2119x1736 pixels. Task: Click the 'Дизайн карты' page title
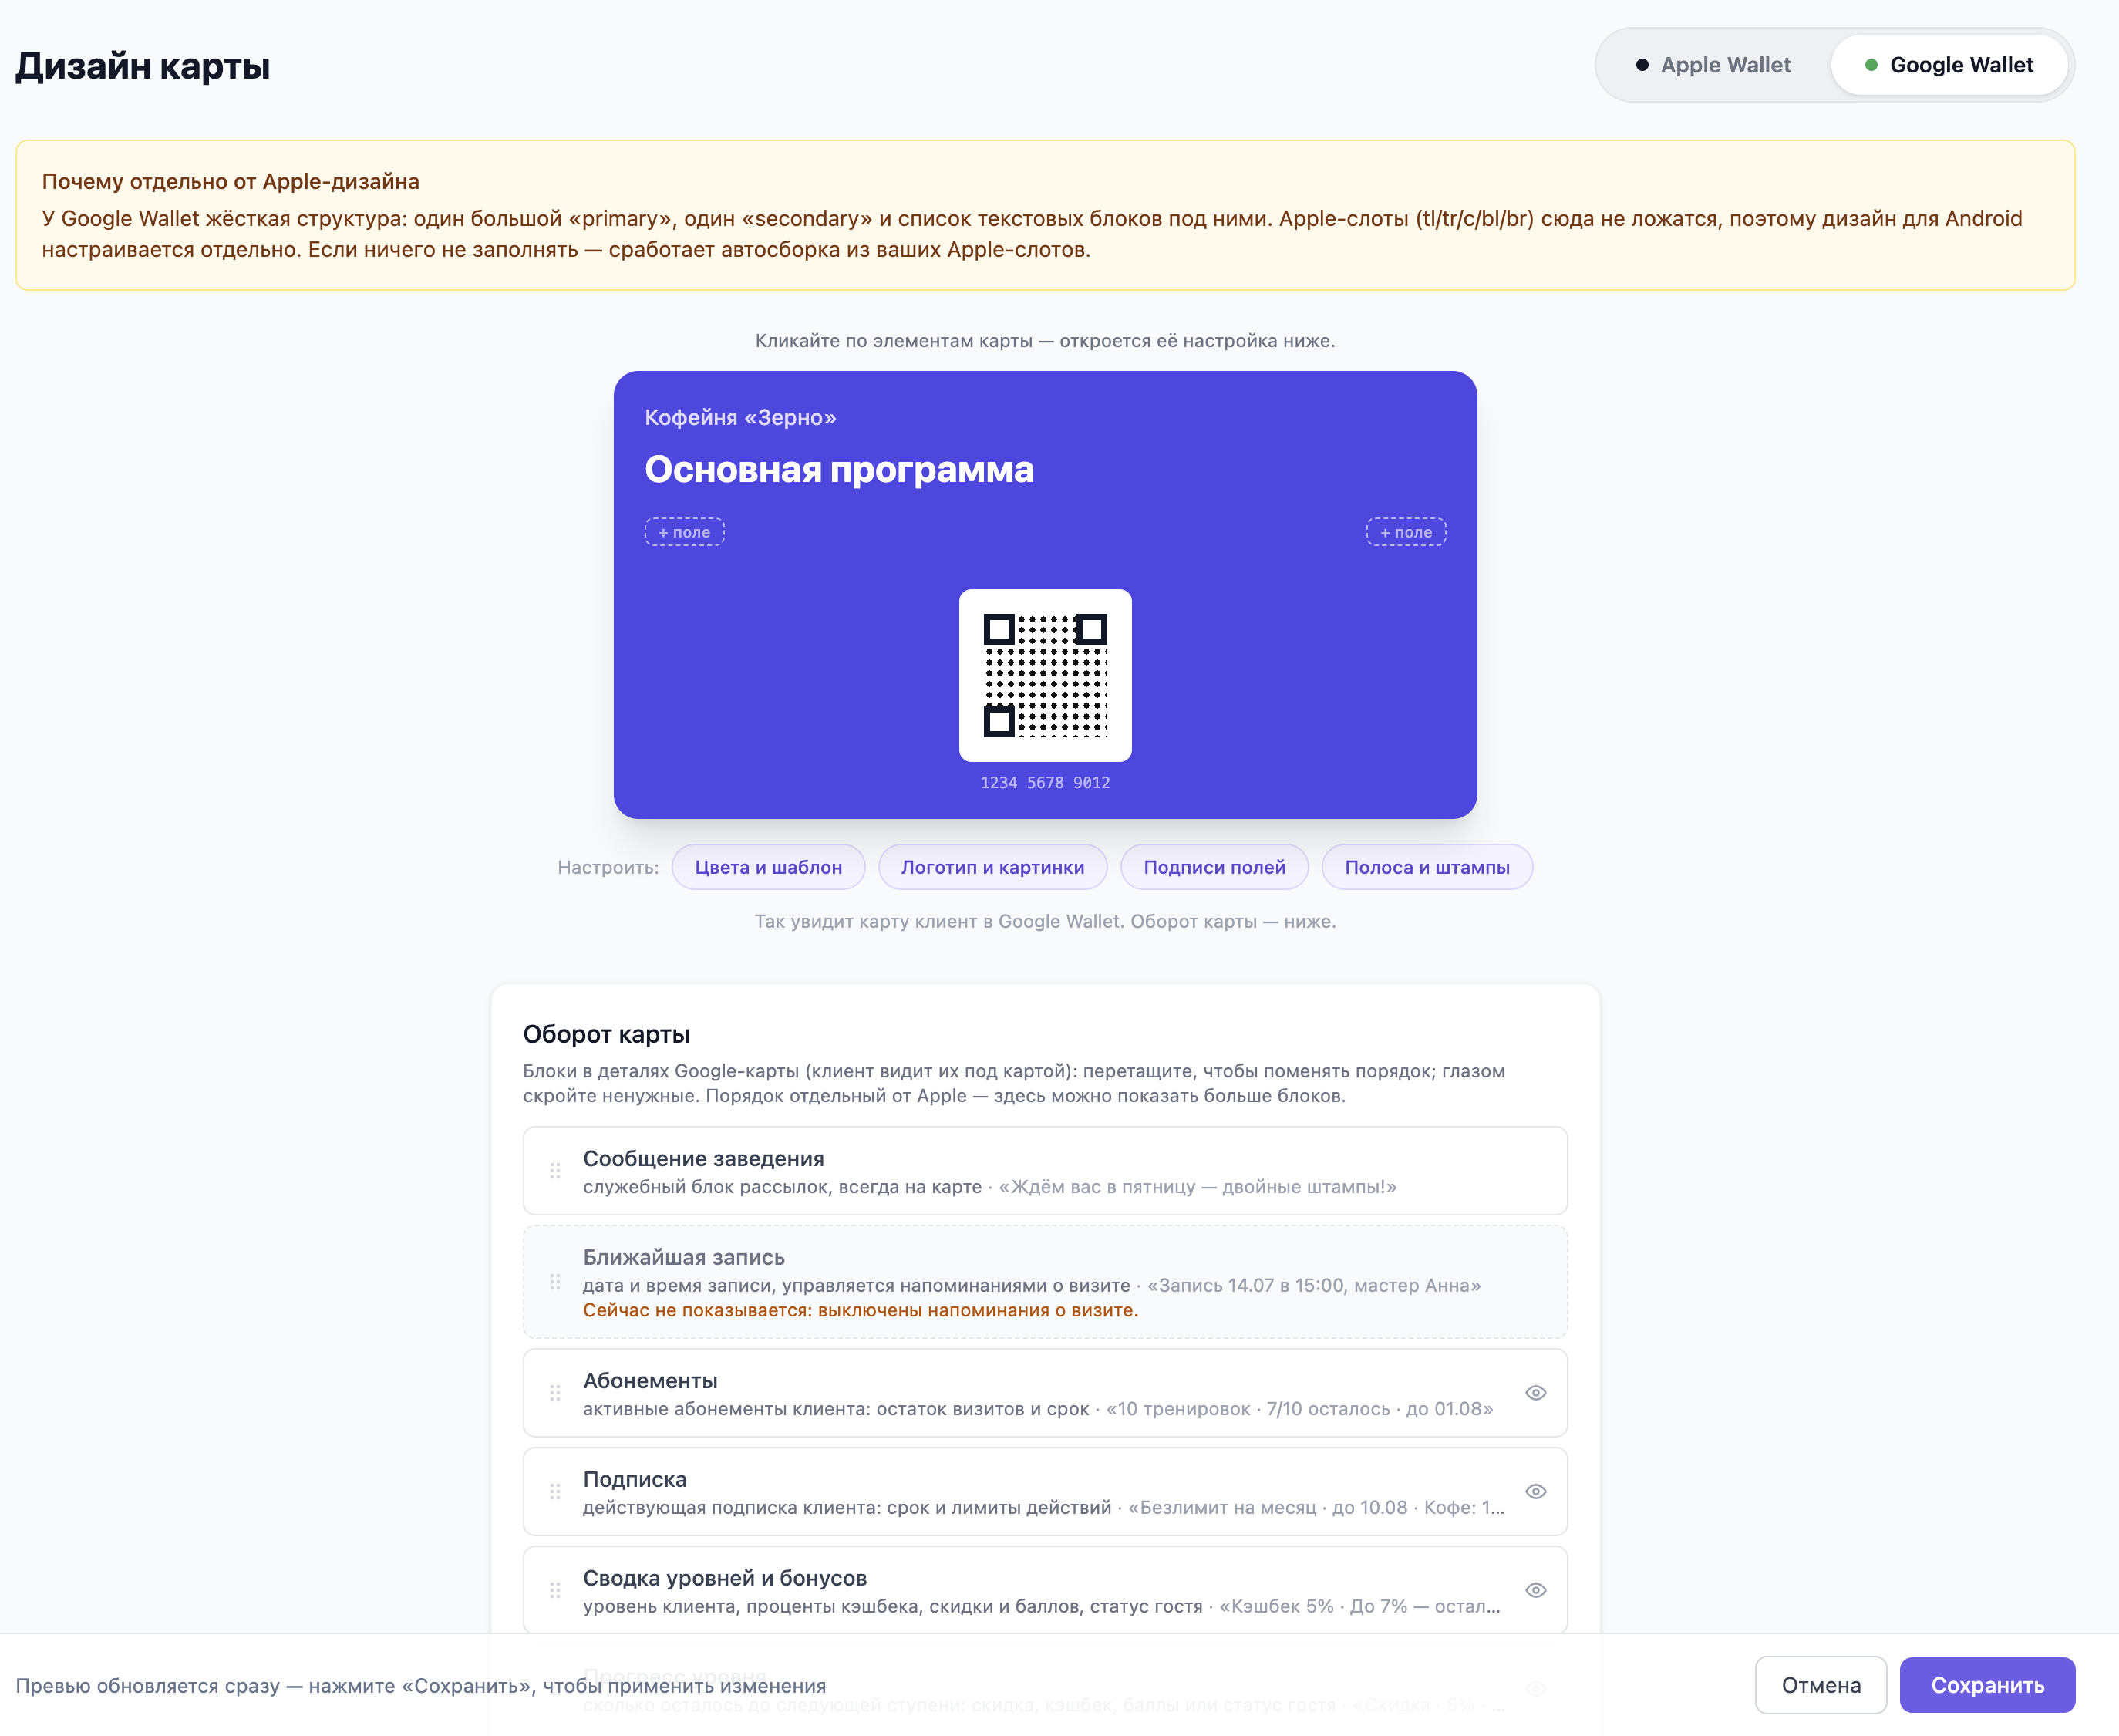point(143,66)
